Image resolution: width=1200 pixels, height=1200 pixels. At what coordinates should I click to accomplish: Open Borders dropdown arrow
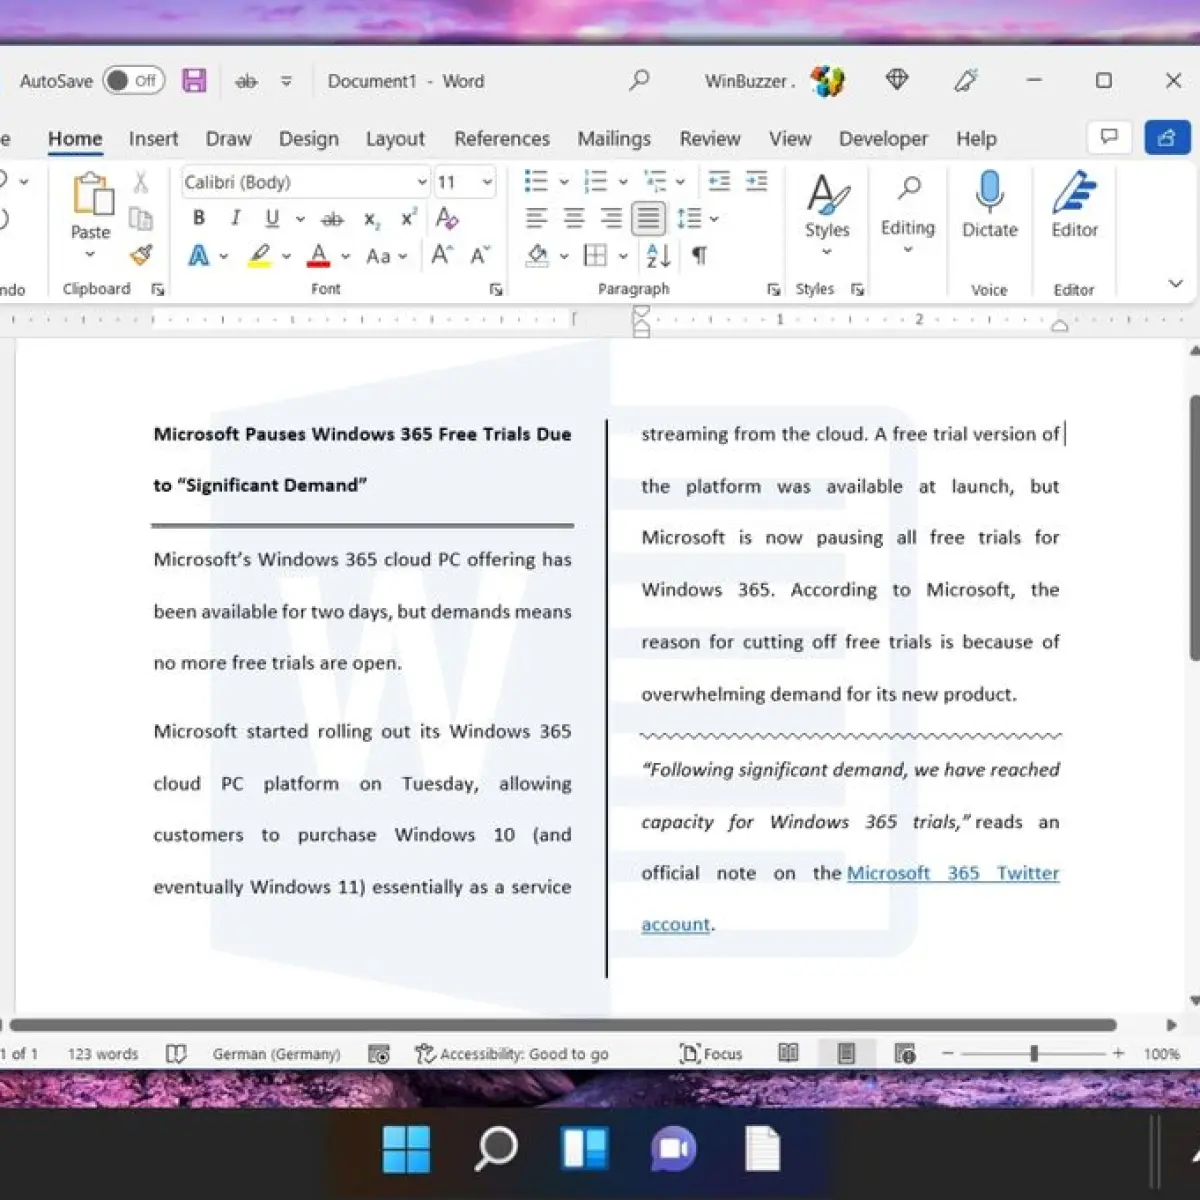pyautogui.click(x=622, y=256)
